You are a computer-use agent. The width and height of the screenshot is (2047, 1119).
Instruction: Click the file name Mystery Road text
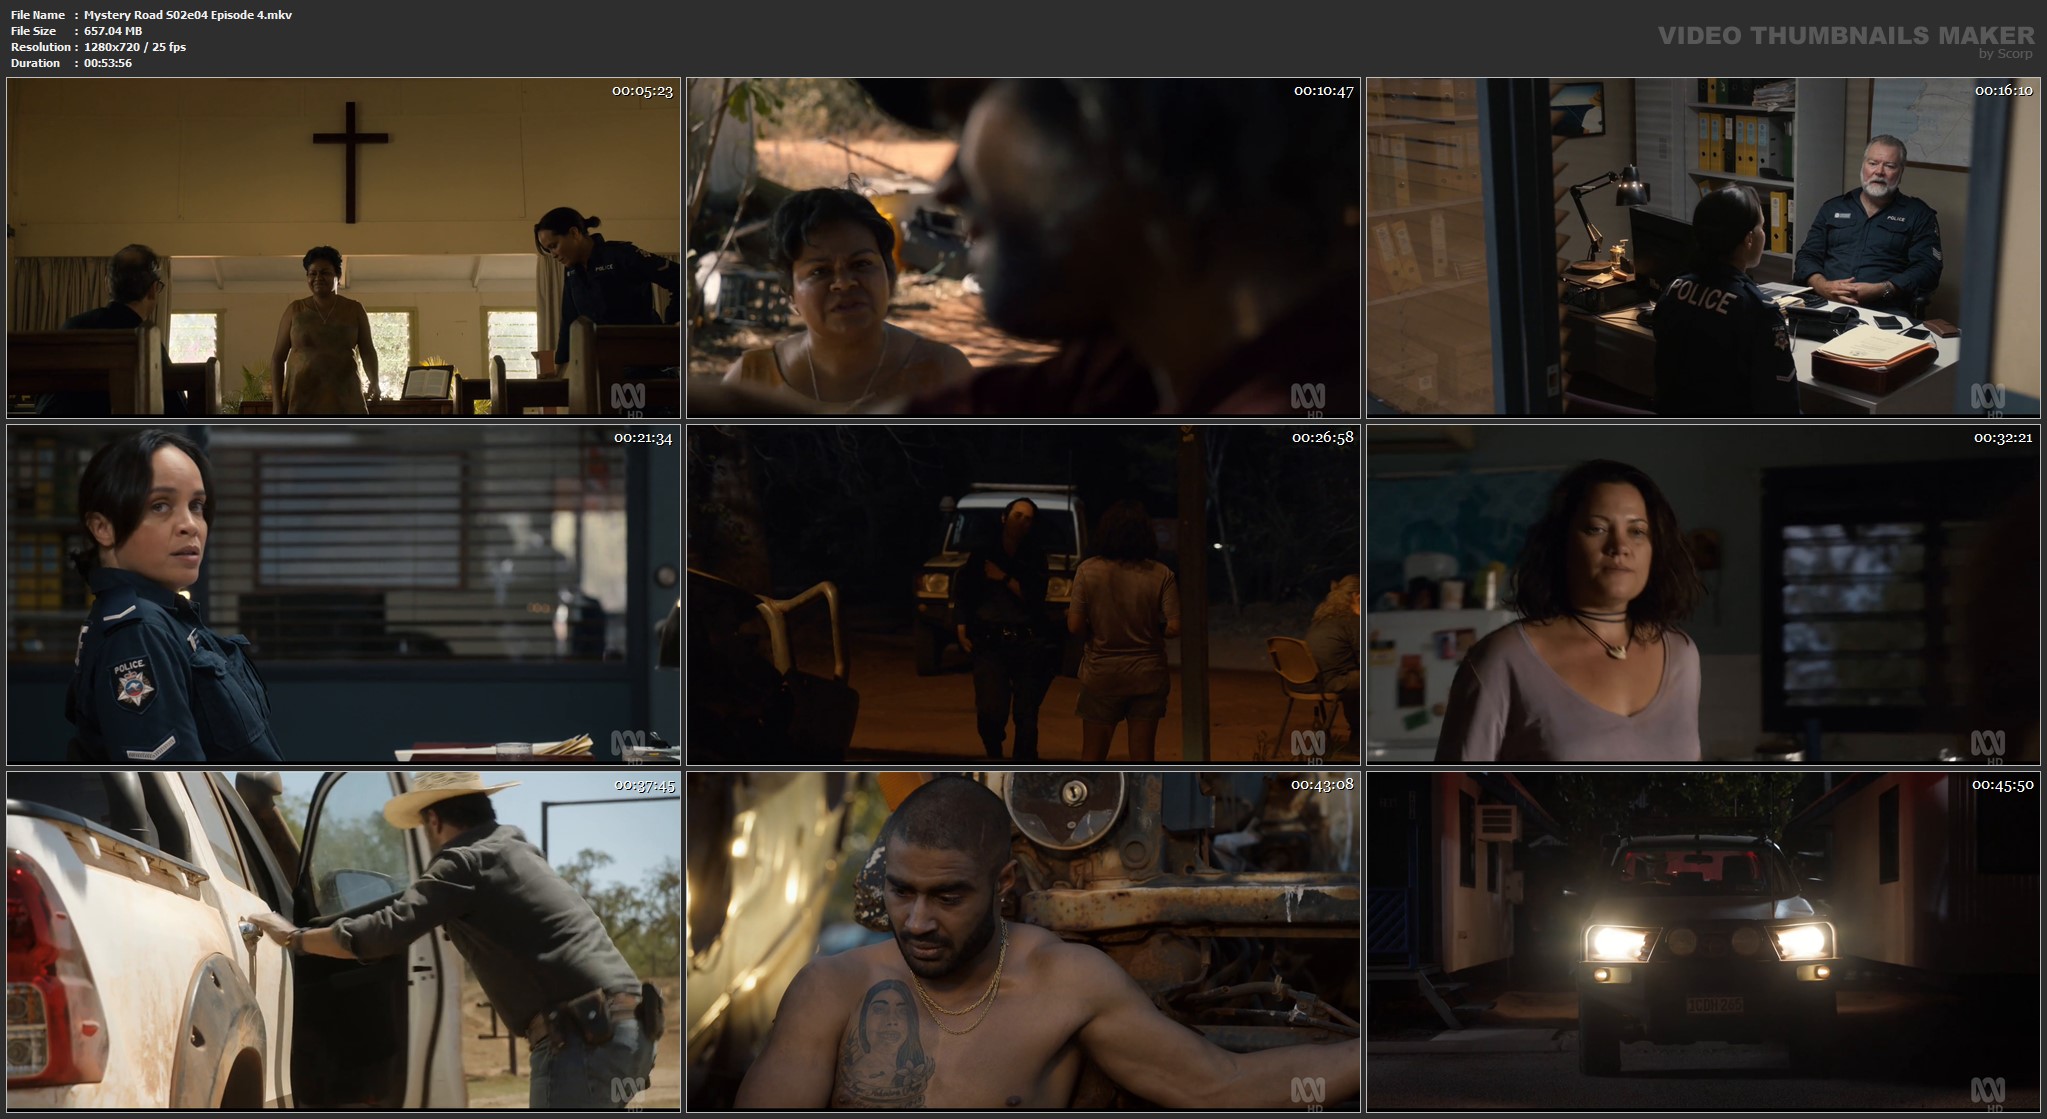[x=188, y=15]
